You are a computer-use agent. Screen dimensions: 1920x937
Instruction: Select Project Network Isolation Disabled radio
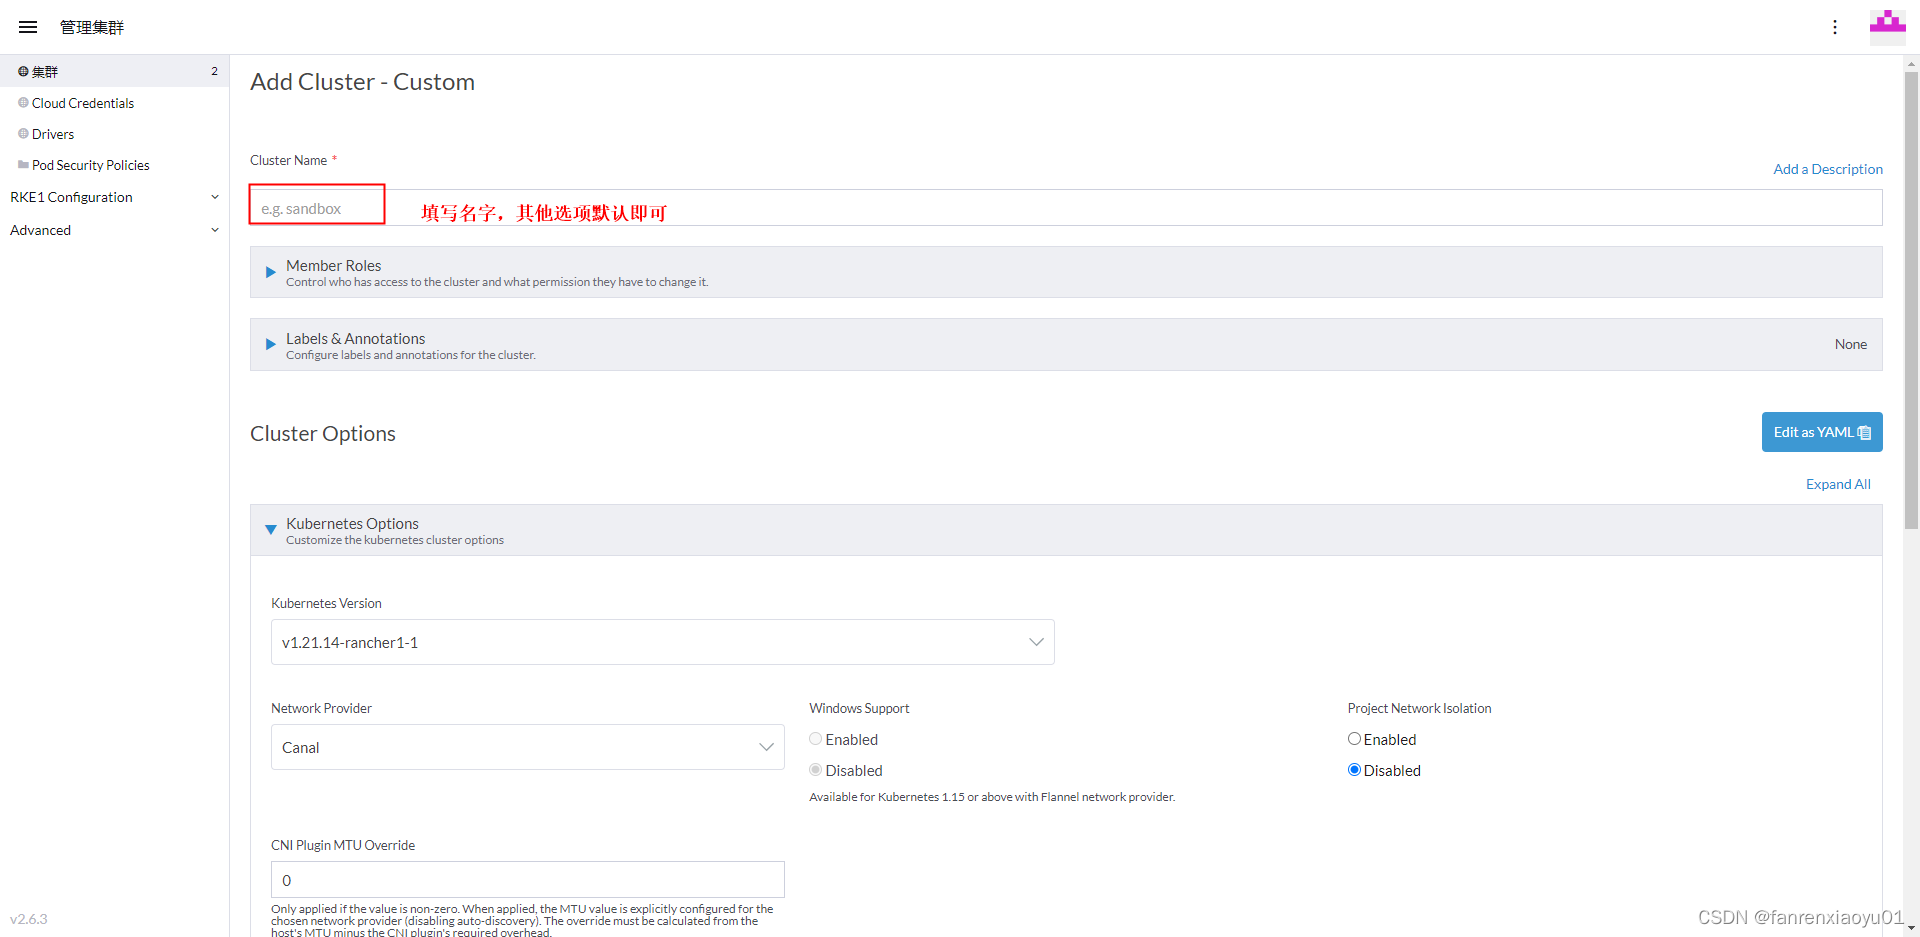pos(1354,770)
